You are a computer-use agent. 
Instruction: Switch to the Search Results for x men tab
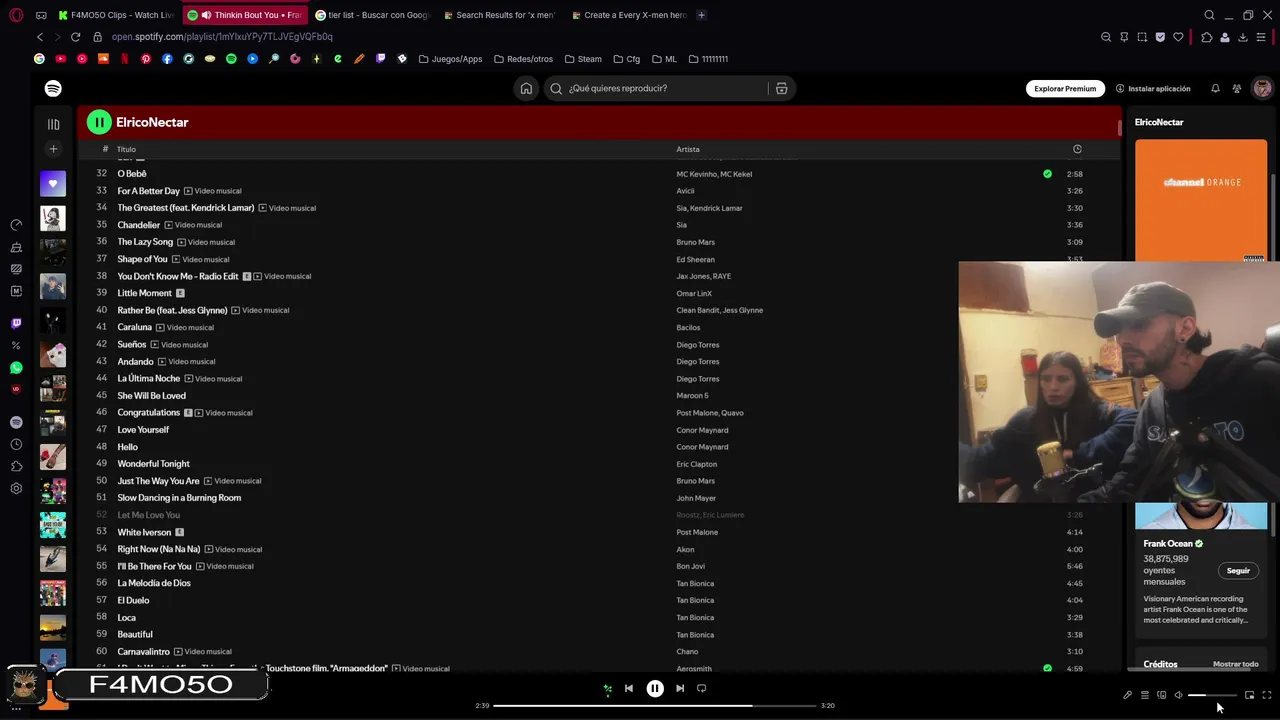coord(500,15)
